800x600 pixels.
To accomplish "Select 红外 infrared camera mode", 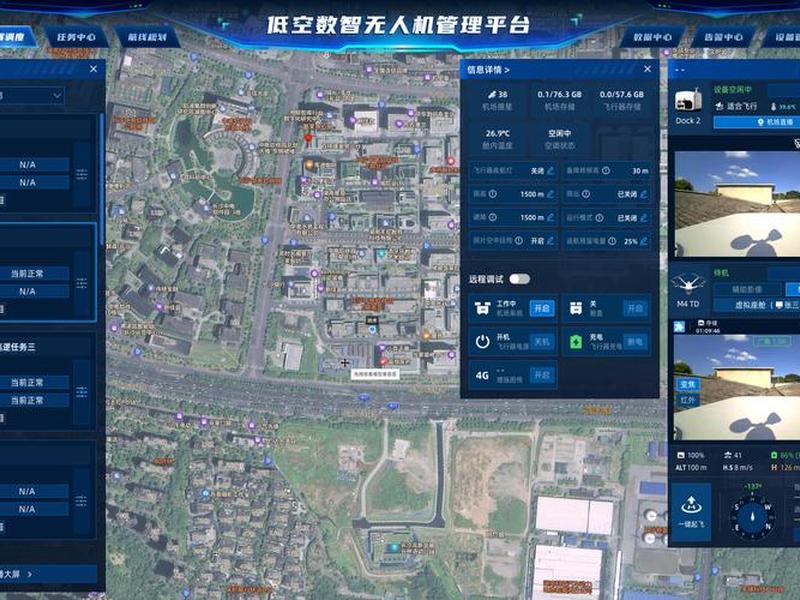I will click(687, 401).
